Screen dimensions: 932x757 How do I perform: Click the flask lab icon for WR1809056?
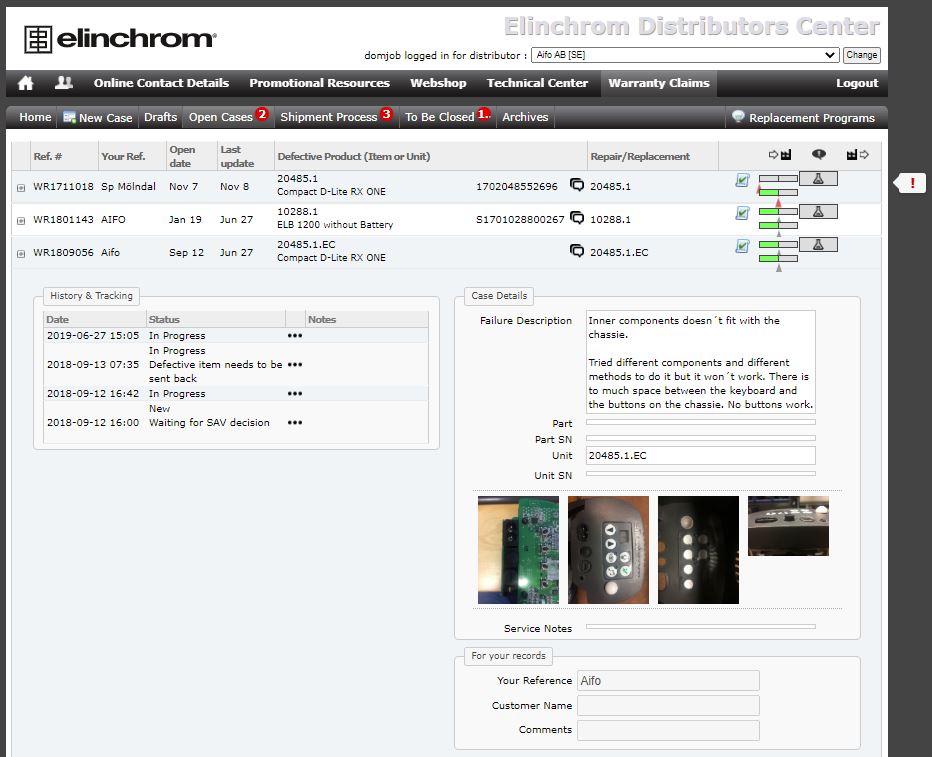(818, 244)
